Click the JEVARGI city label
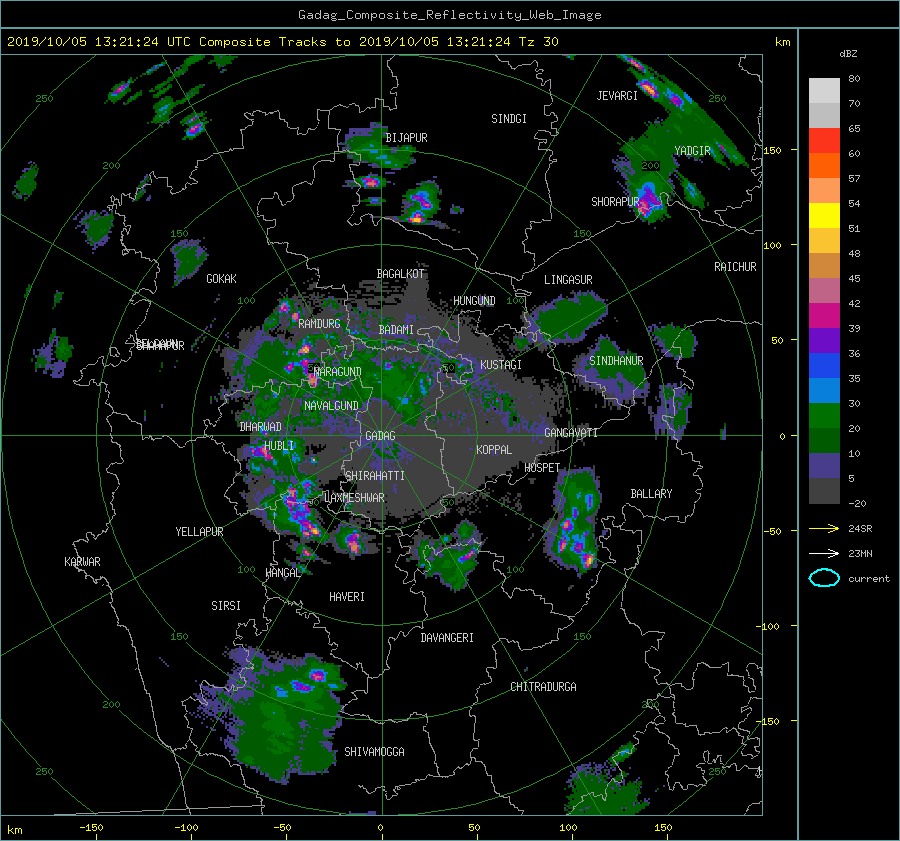Screen dimensions: 900x841 (x=617, y=96)
